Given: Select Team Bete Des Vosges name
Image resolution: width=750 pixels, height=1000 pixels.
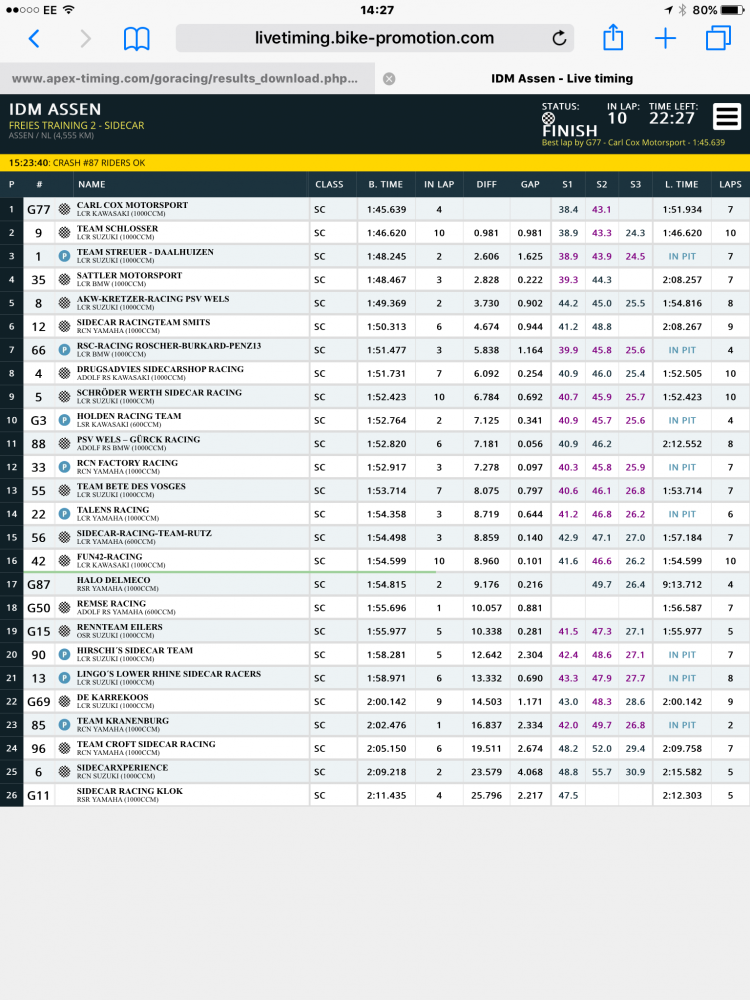Looking at the screenshot, I should click(x=131, y=487).
